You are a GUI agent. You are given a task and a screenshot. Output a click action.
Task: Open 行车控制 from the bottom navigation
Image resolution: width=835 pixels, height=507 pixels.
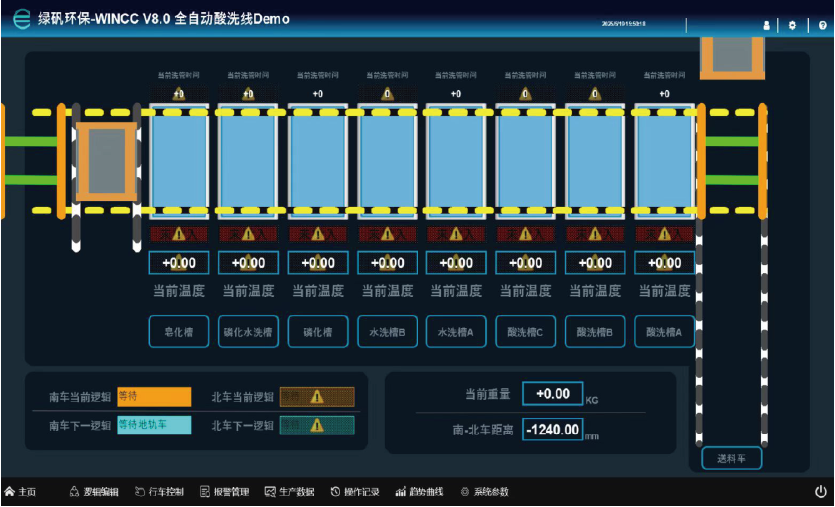(159, 492)
